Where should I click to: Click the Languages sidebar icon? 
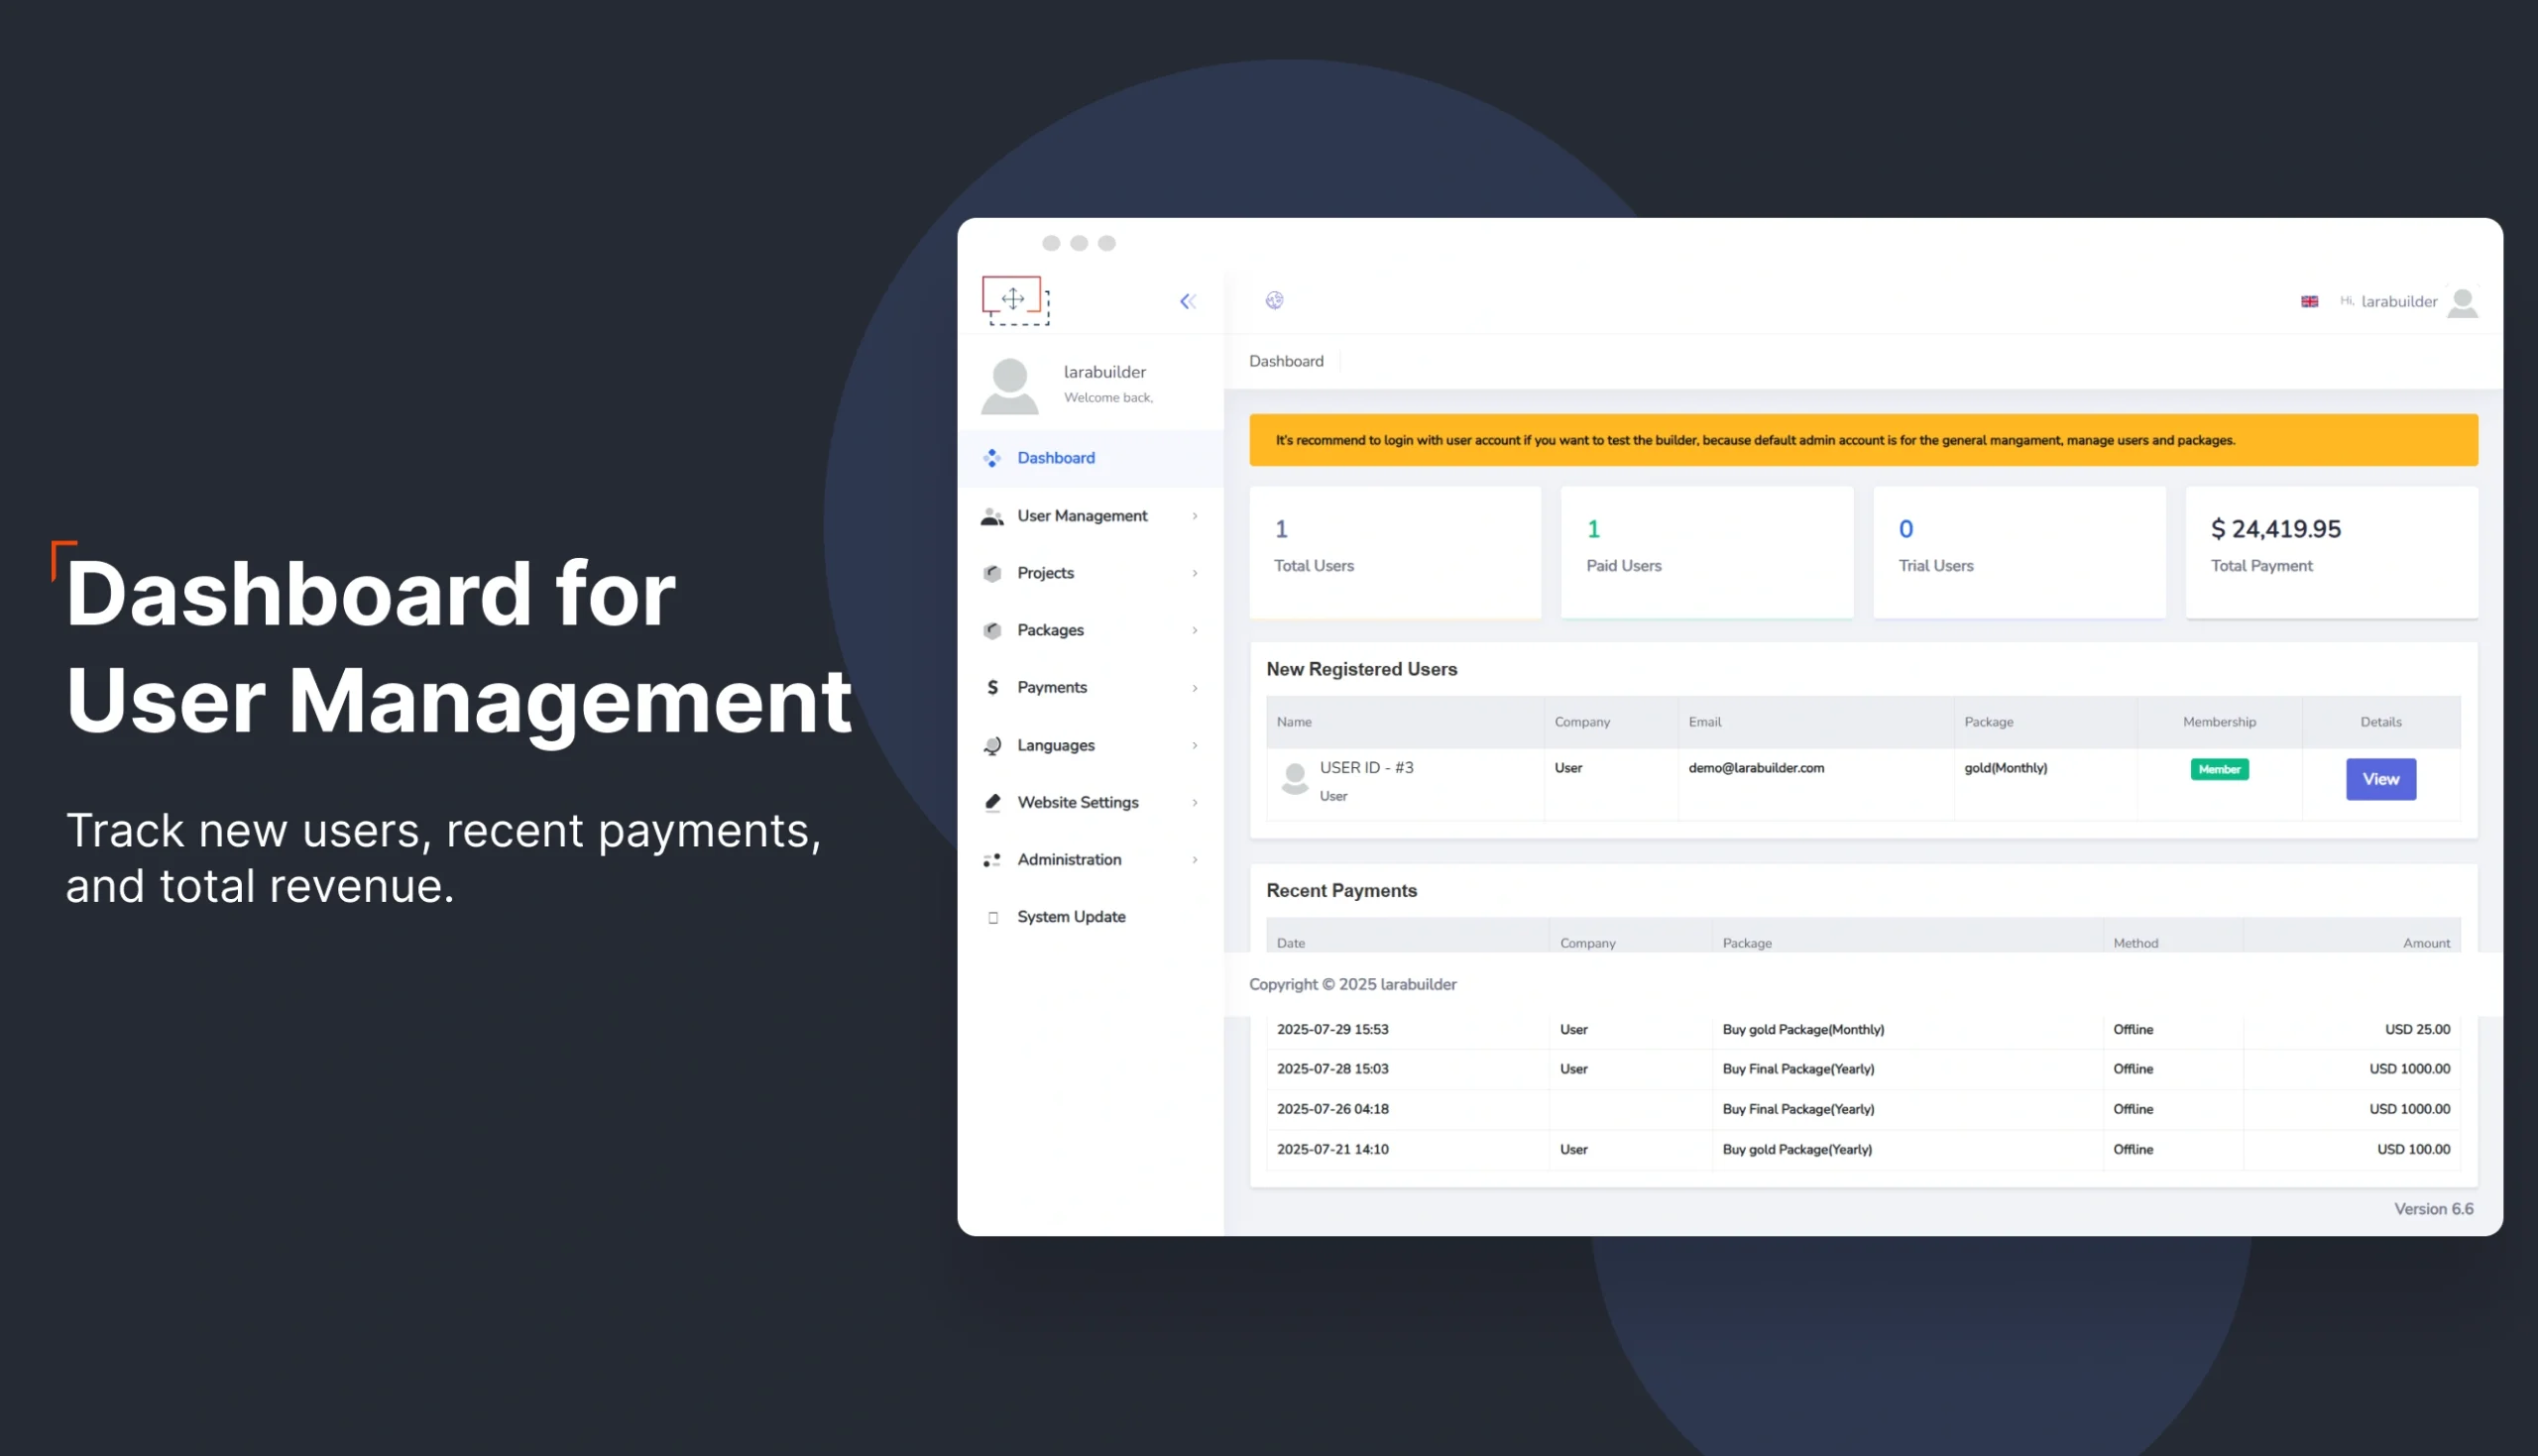click(992, 745)
